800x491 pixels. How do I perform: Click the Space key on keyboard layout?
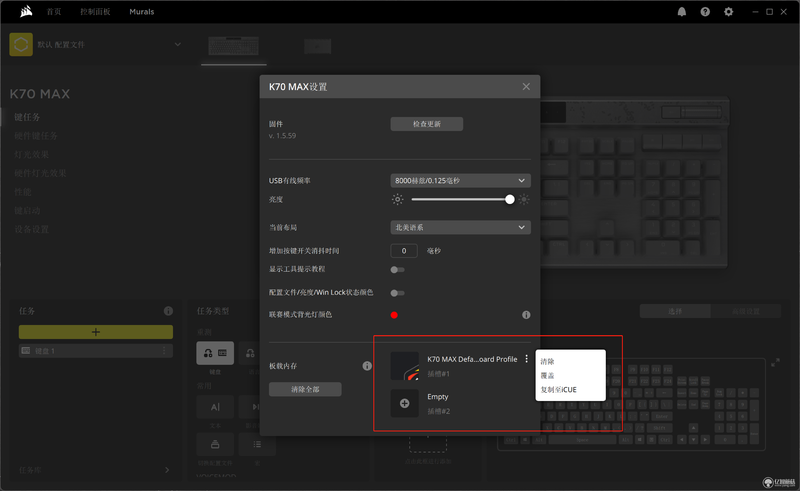tap(582, 440)
